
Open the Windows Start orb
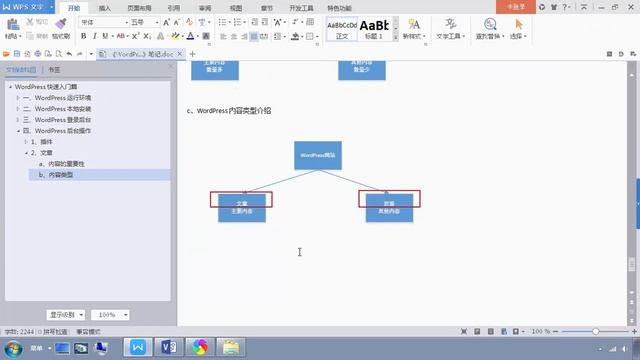coord(13,349)
